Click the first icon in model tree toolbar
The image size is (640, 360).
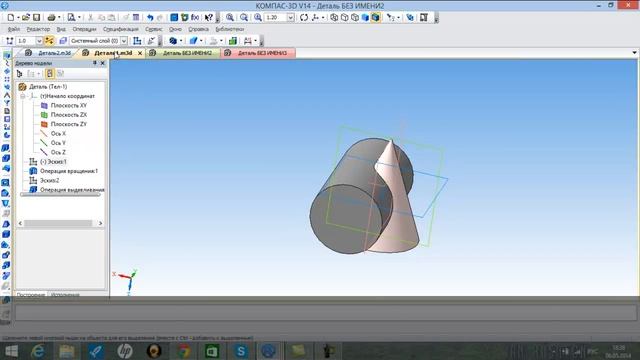[20, 73]
